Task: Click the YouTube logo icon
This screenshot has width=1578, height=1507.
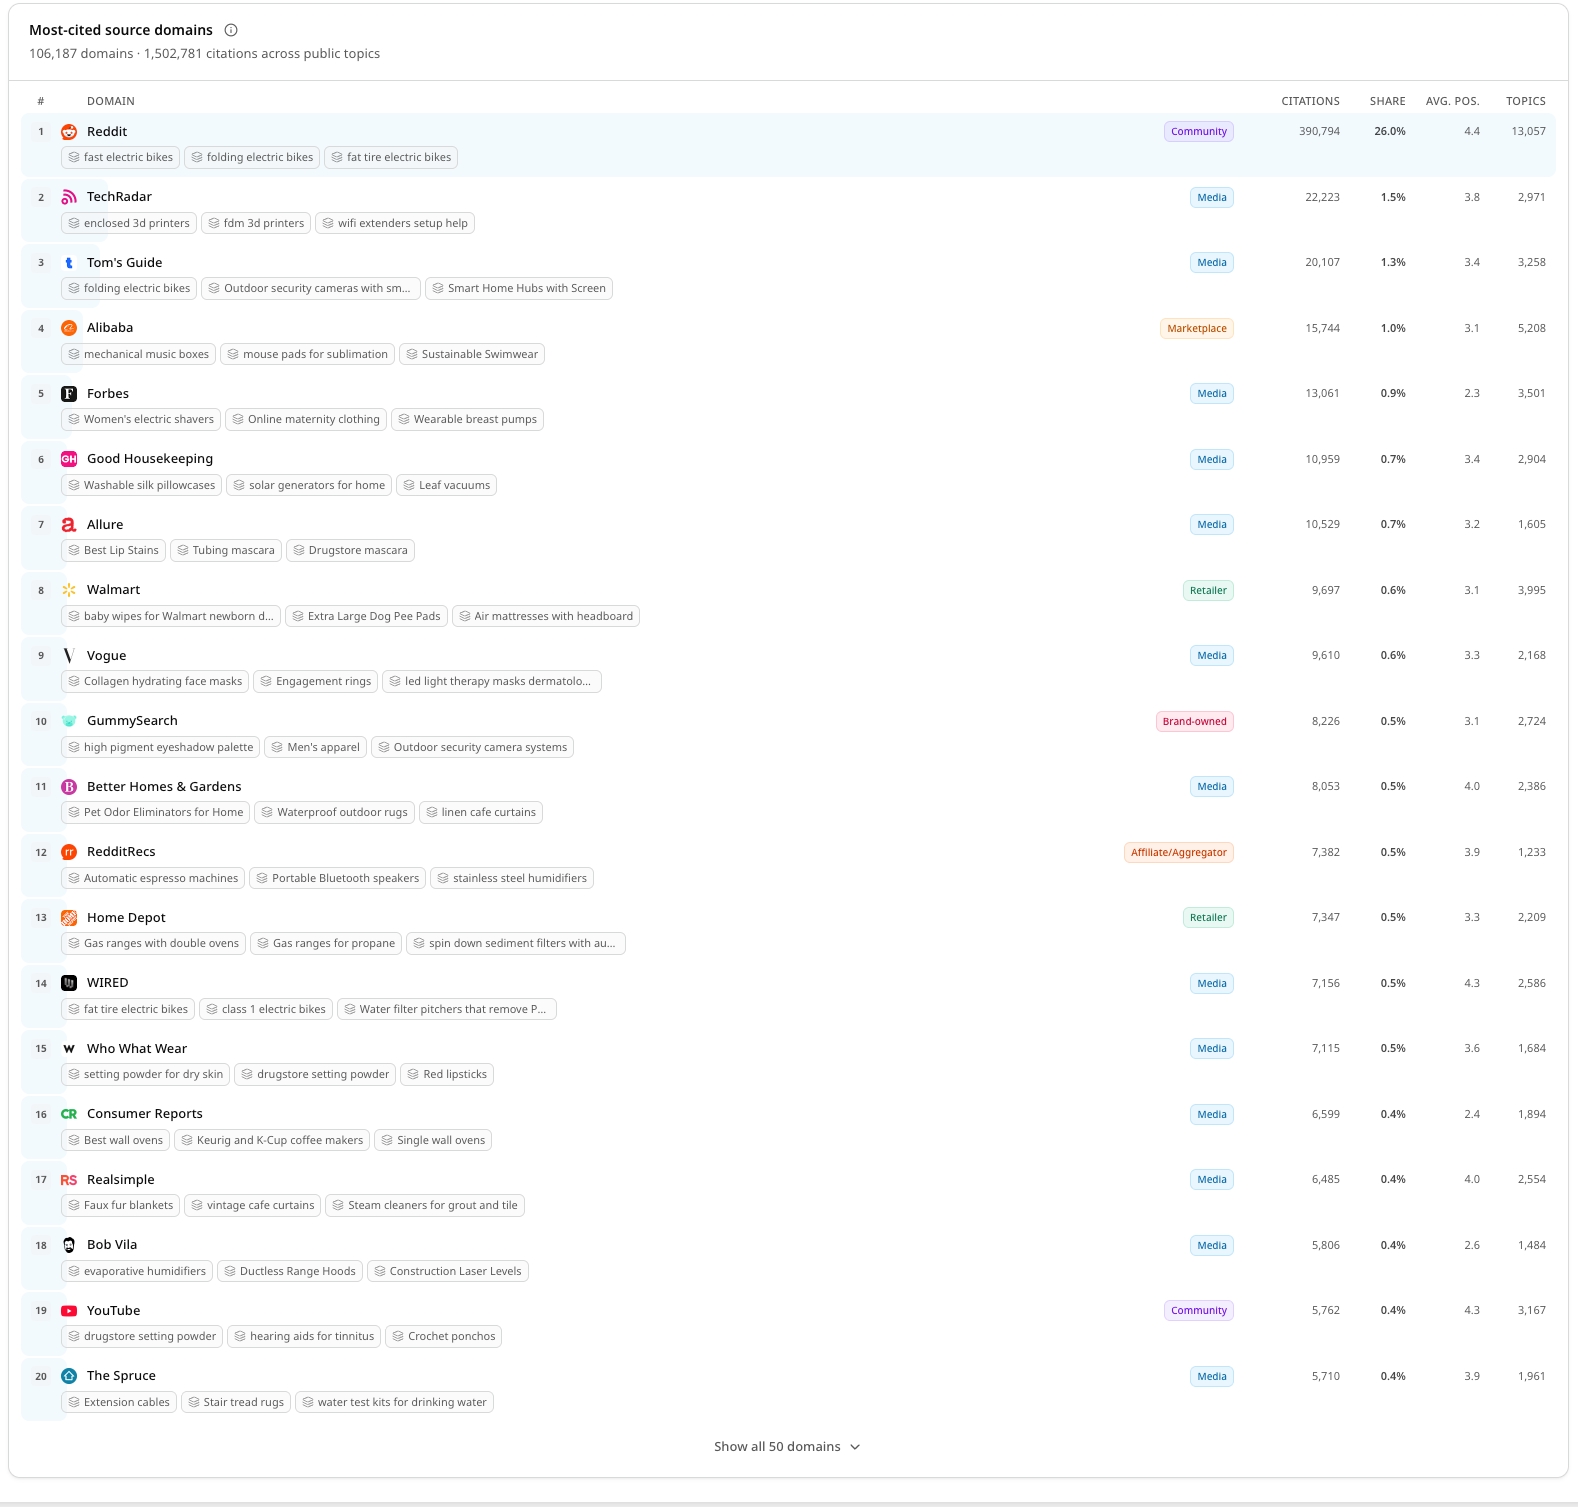Action: [69, 1311]
